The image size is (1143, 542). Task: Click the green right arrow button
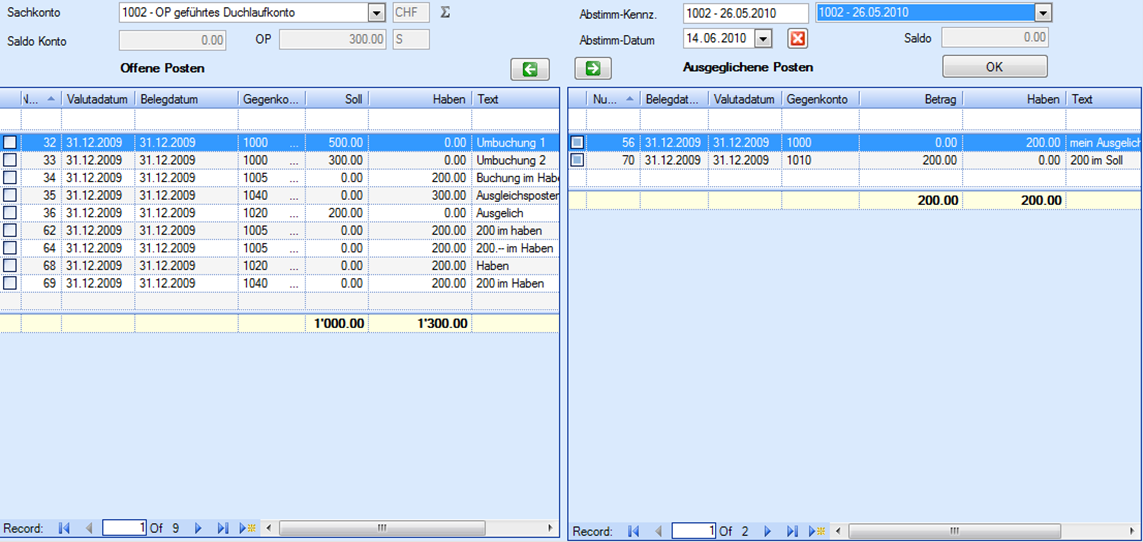[x=592, y=68]
